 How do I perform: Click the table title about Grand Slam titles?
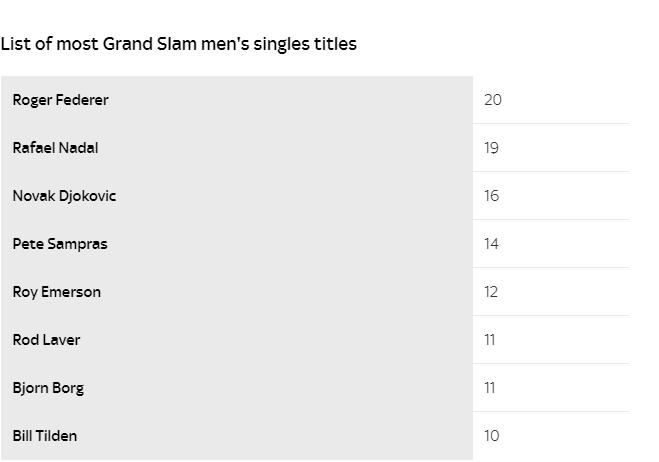pos(179,44)
